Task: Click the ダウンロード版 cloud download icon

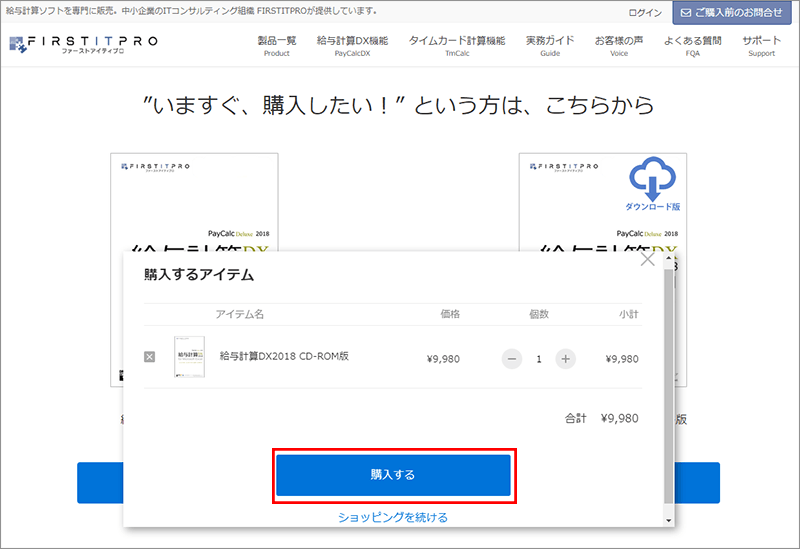Action: (653, 184)
